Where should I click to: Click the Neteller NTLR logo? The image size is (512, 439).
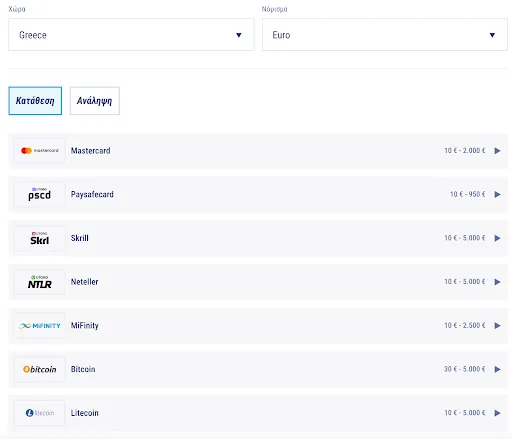[40, 282]
